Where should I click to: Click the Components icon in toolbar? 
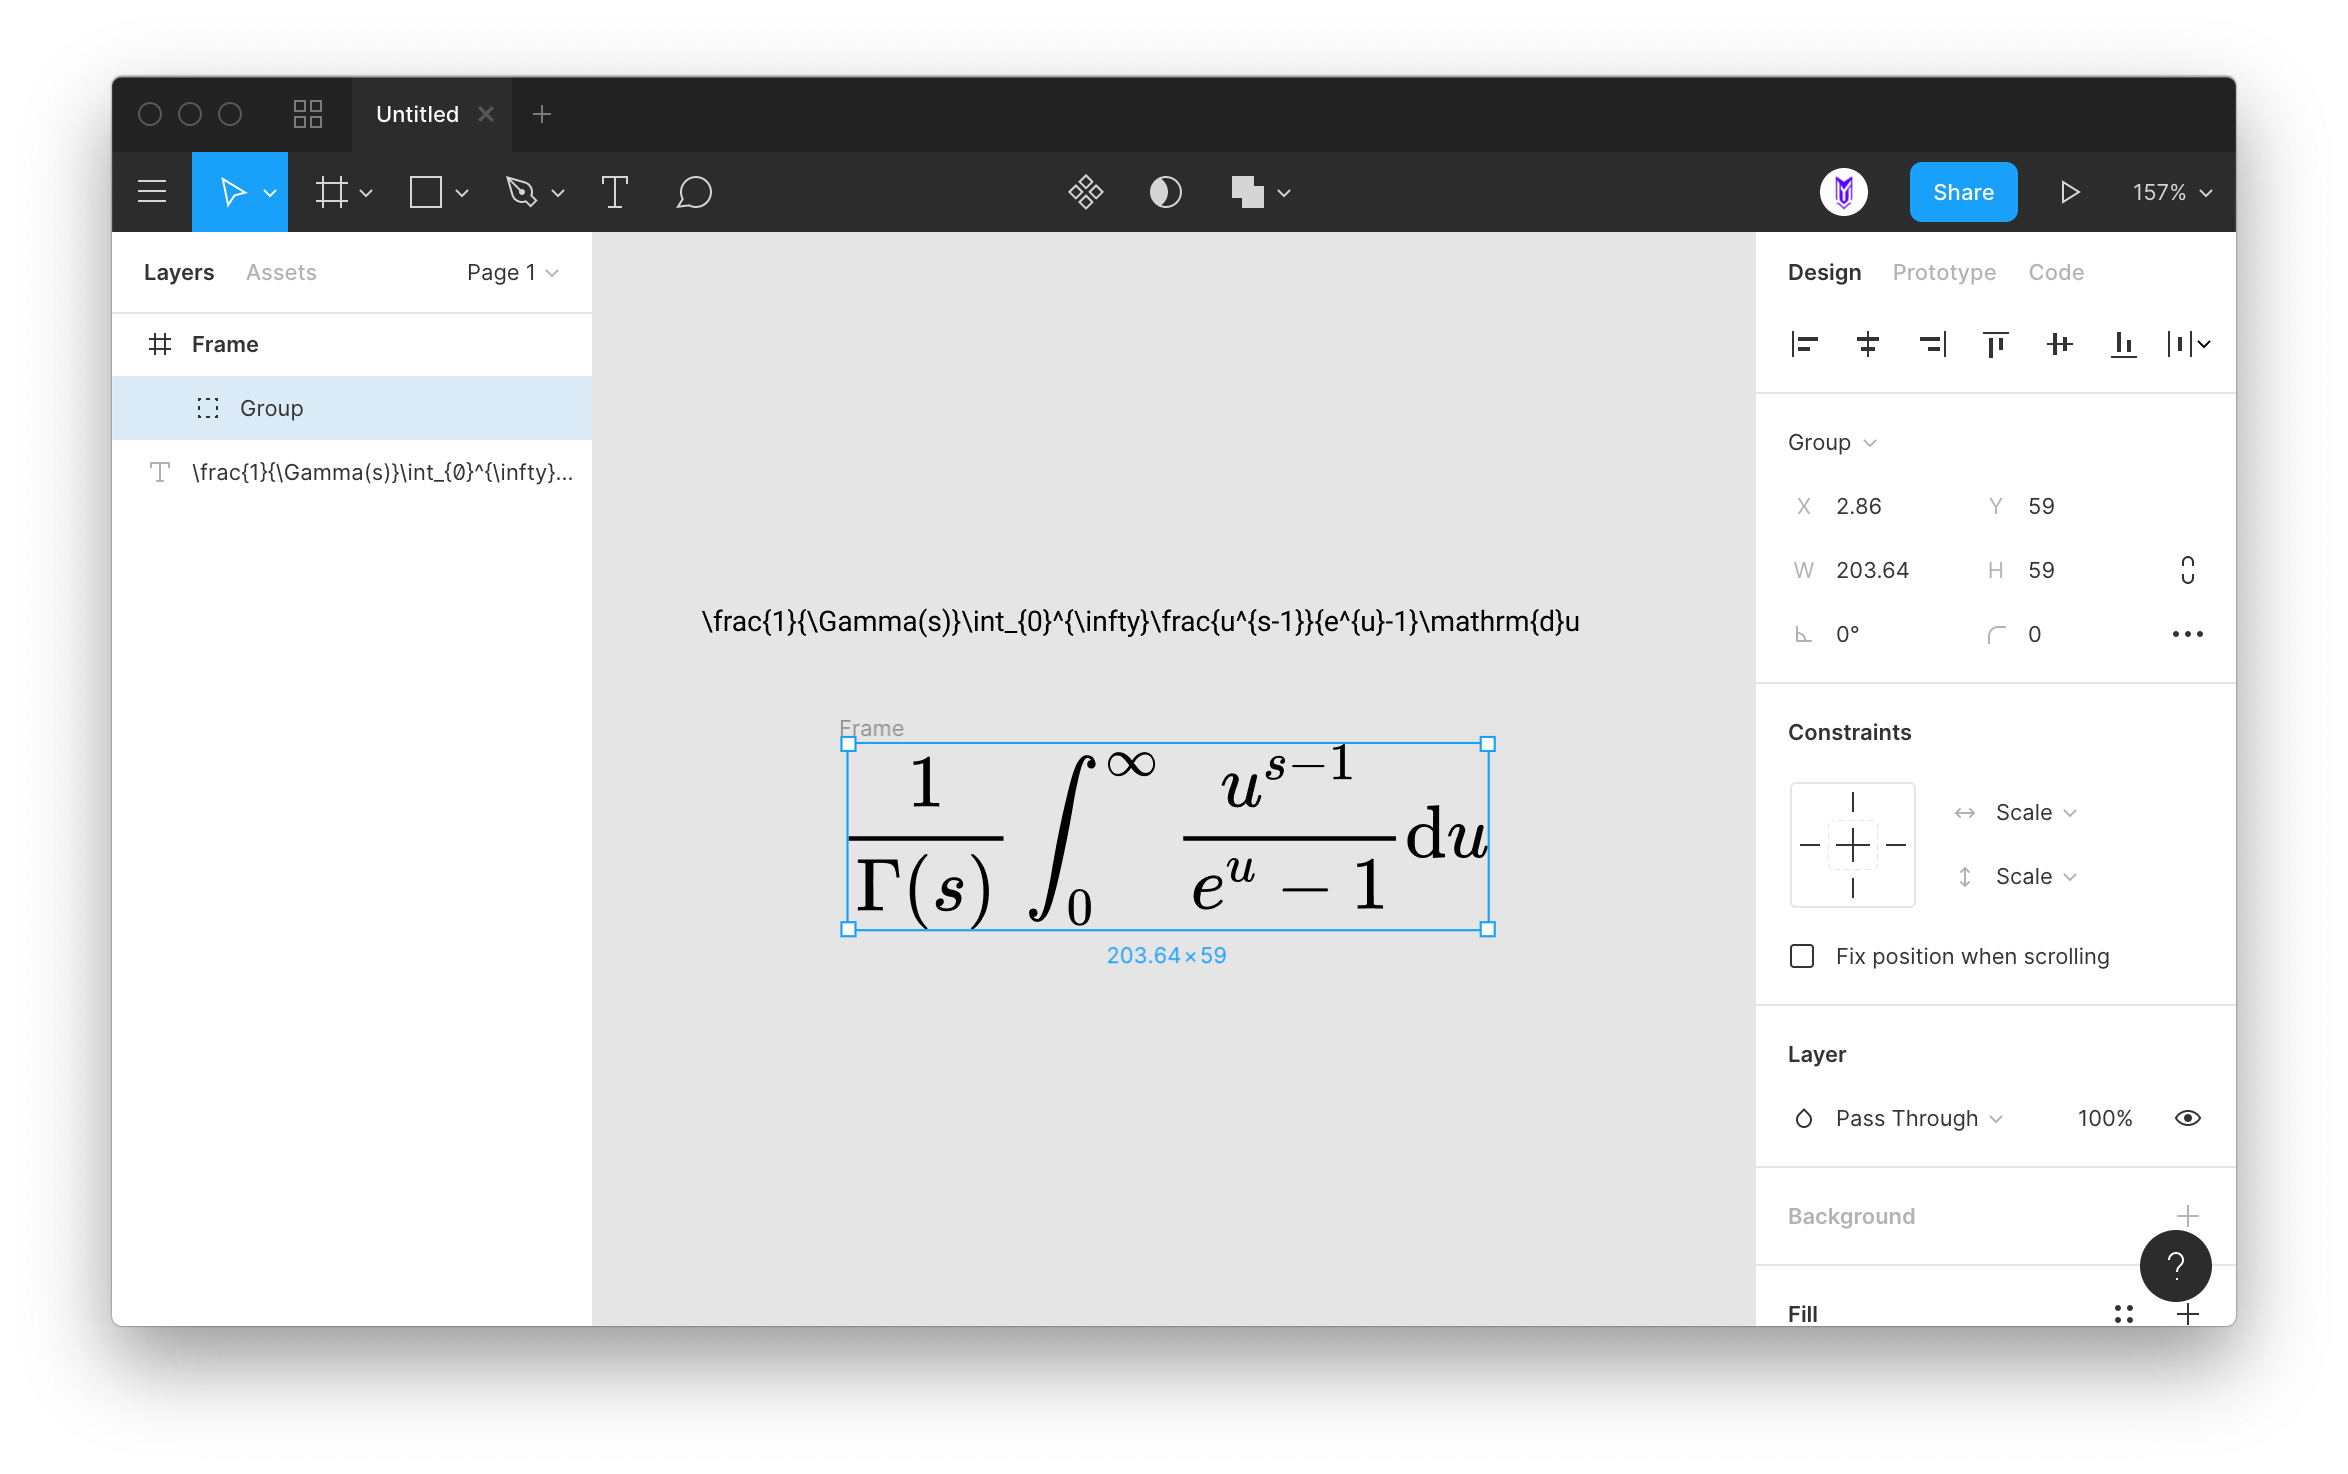1085,192
